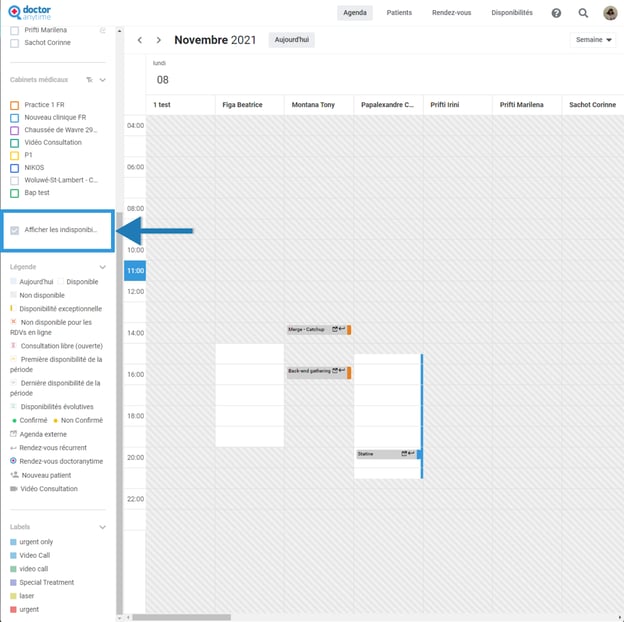Open the user profile avatar
This screenshot has width=624, height=622.
pos(610,13)
